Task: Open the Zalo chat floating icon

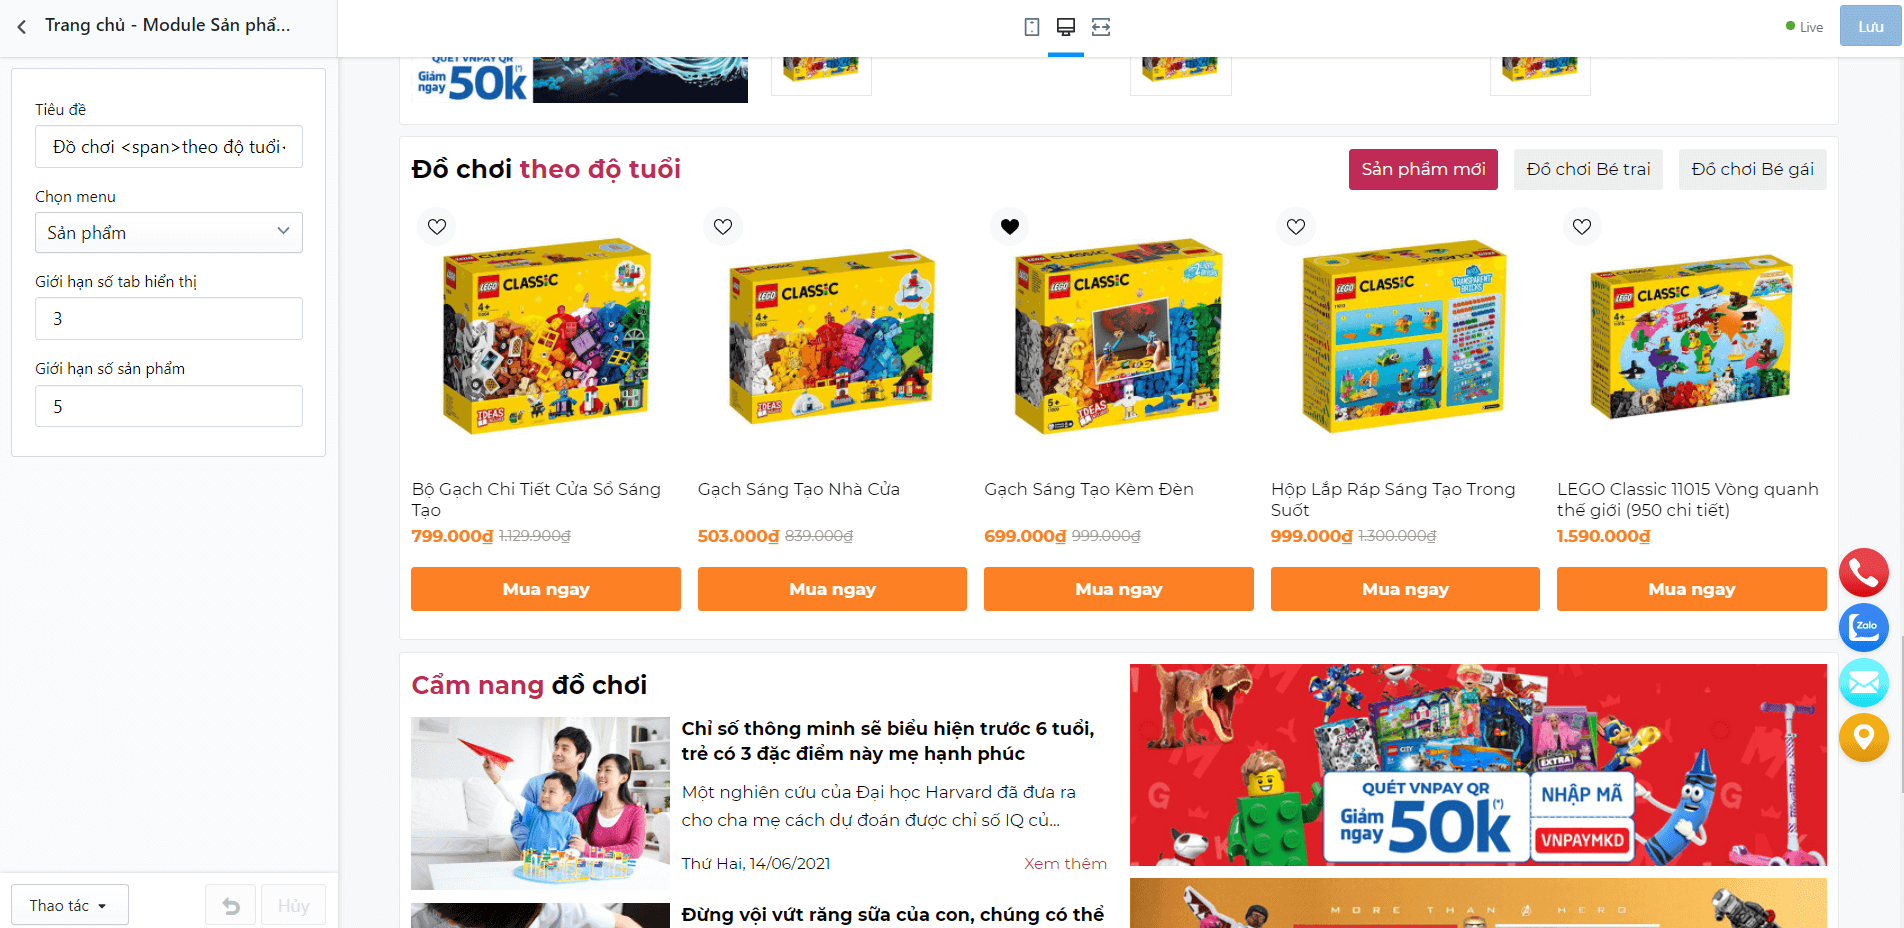Action: pos(1864,627)
